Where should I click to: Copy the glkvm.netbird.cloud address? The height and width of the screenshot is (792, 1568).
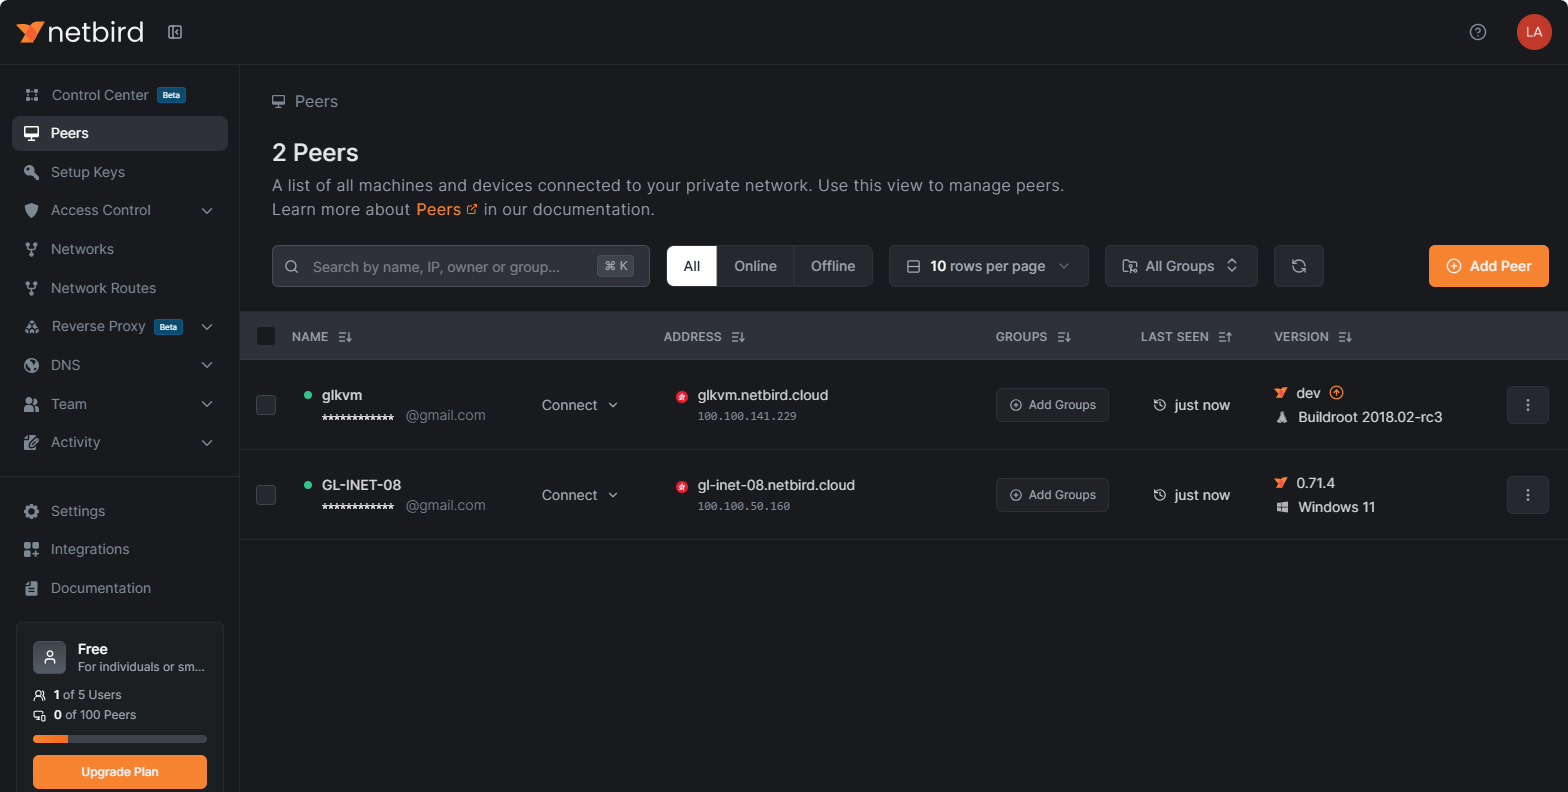763,395
